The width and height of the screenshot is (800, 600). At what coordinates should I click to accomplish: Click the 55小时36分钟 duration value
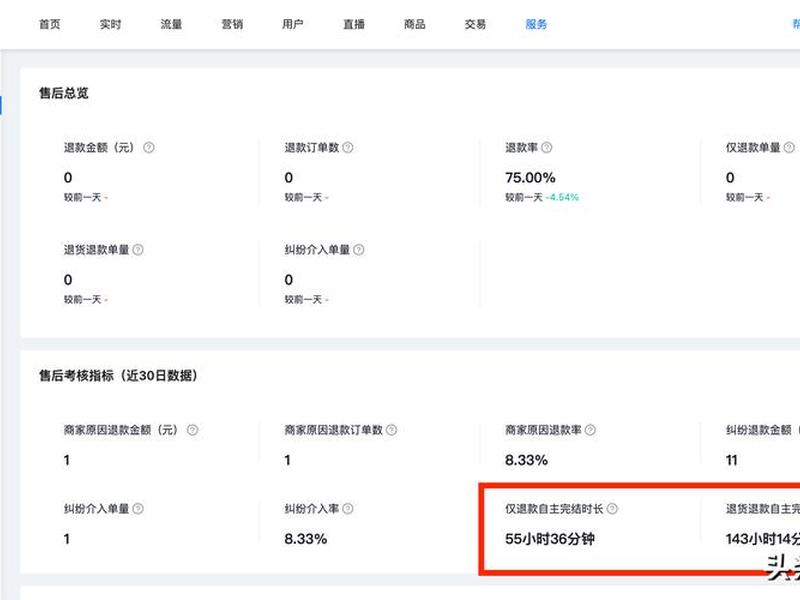(x=550, y=539)
